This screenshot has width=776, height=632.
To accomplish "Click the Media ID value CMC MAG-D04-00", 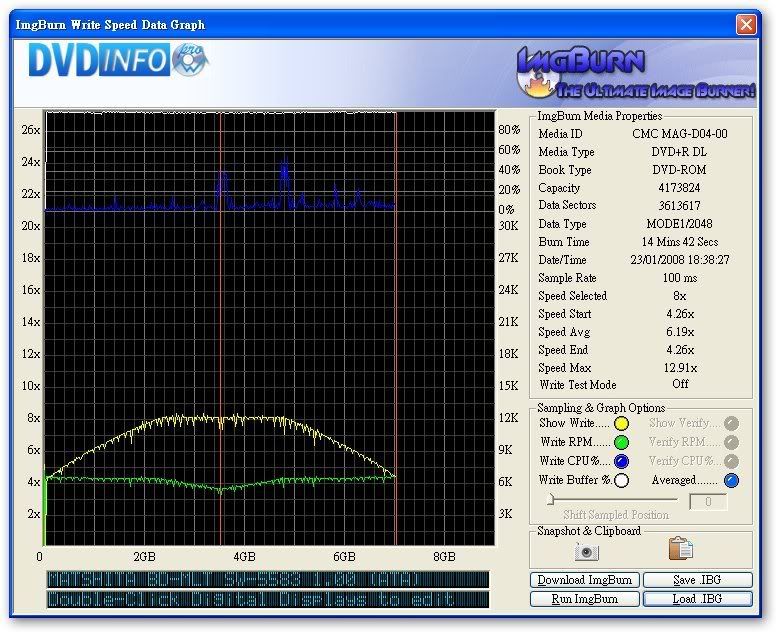I will click(x=679, y=134).
